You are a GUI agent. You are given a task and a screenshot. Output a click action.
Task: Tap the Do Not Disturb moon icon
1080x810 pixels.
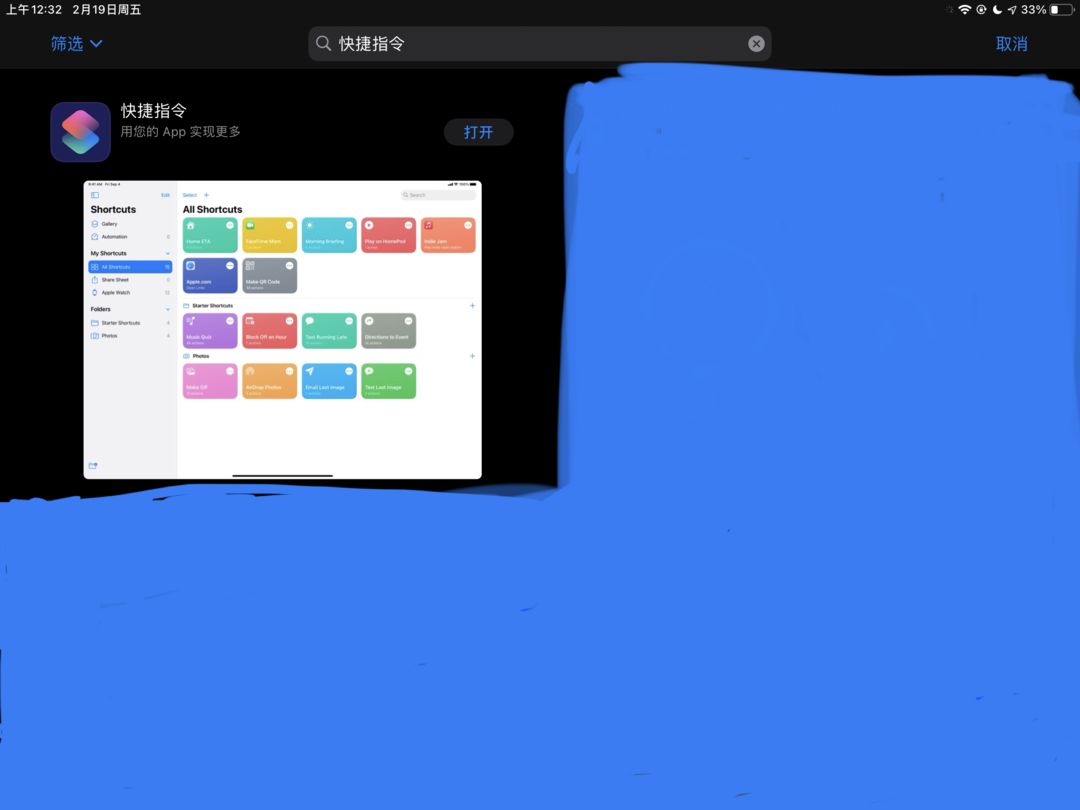[x=997, y=10]
